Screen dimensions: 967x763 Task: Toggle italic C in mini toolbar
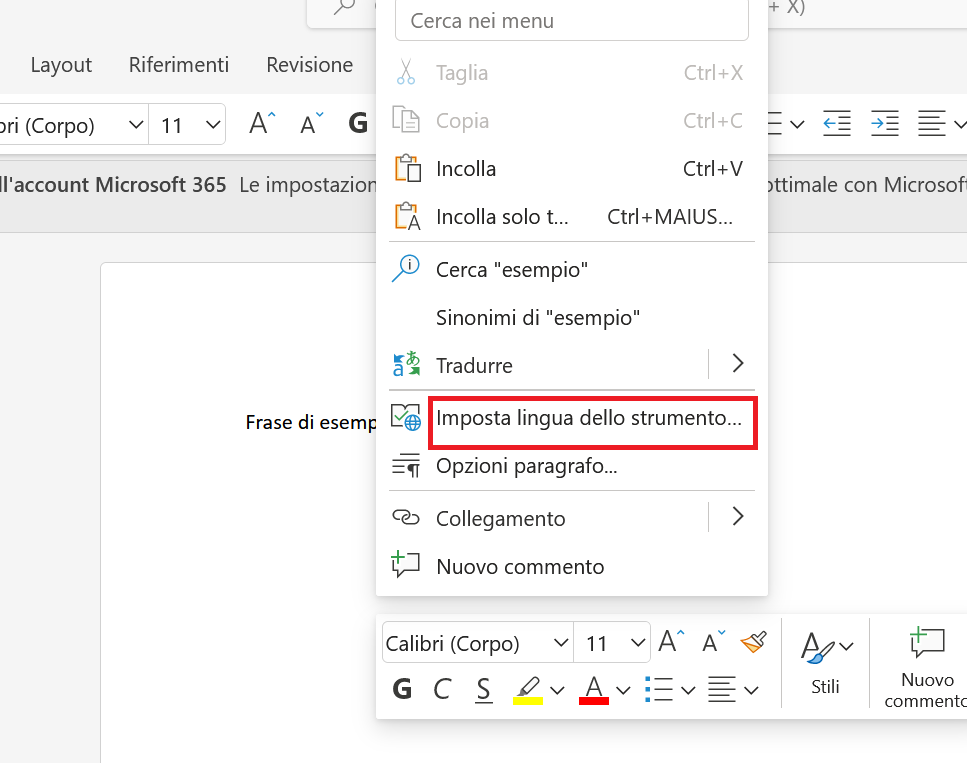click(442, 689)
